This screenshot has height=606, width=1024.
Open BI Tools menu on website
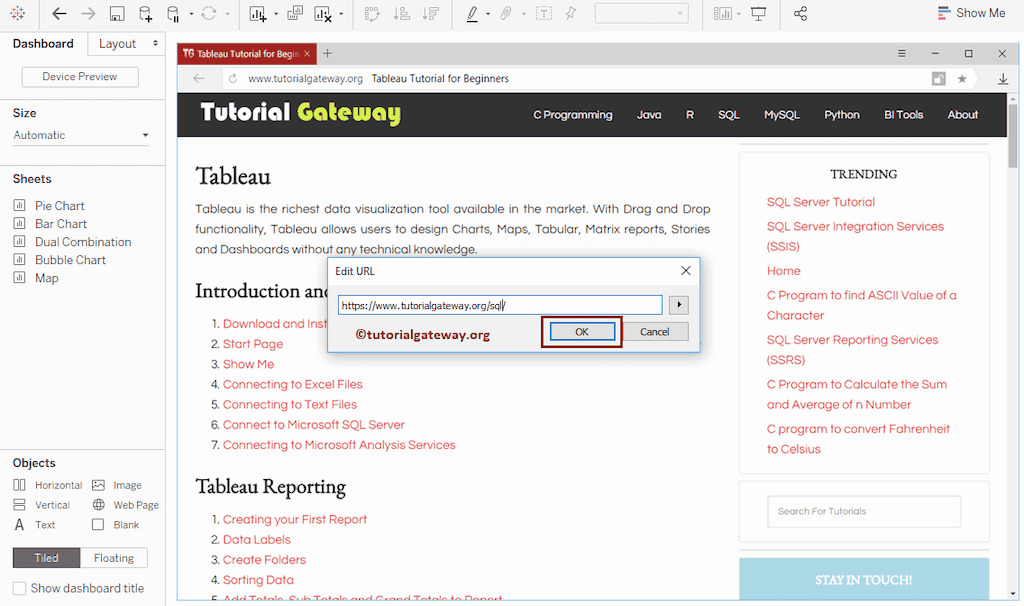903,115
